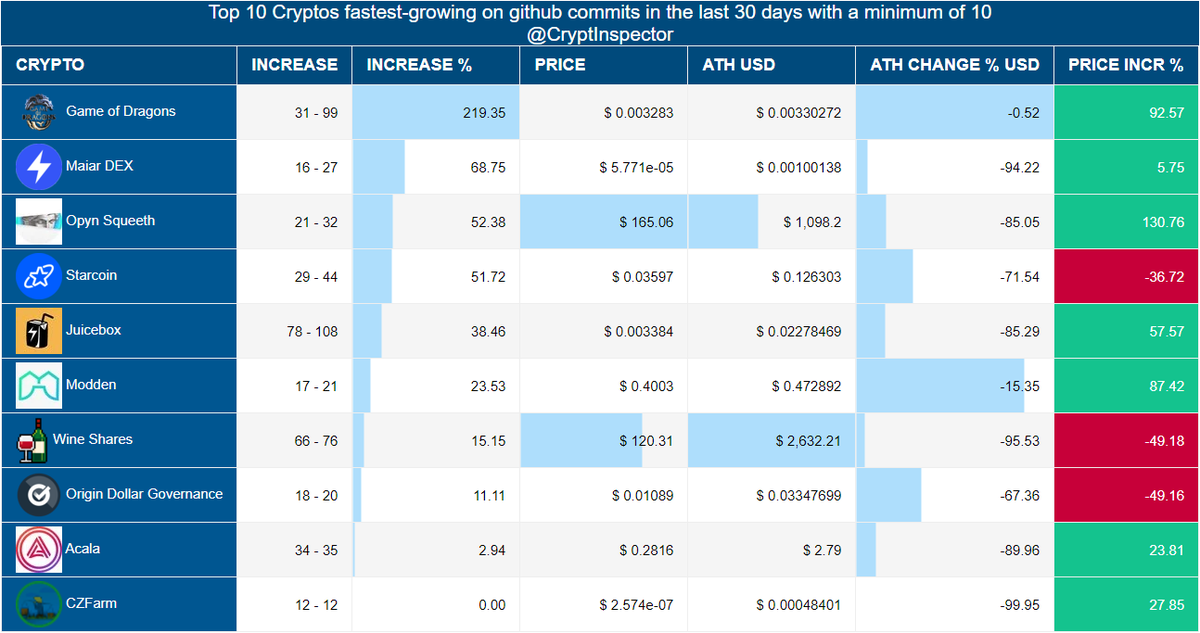Select the ATH CHANGE % USD header
The width and height of the screenshot is (1200, 633).
click(955, 65)
